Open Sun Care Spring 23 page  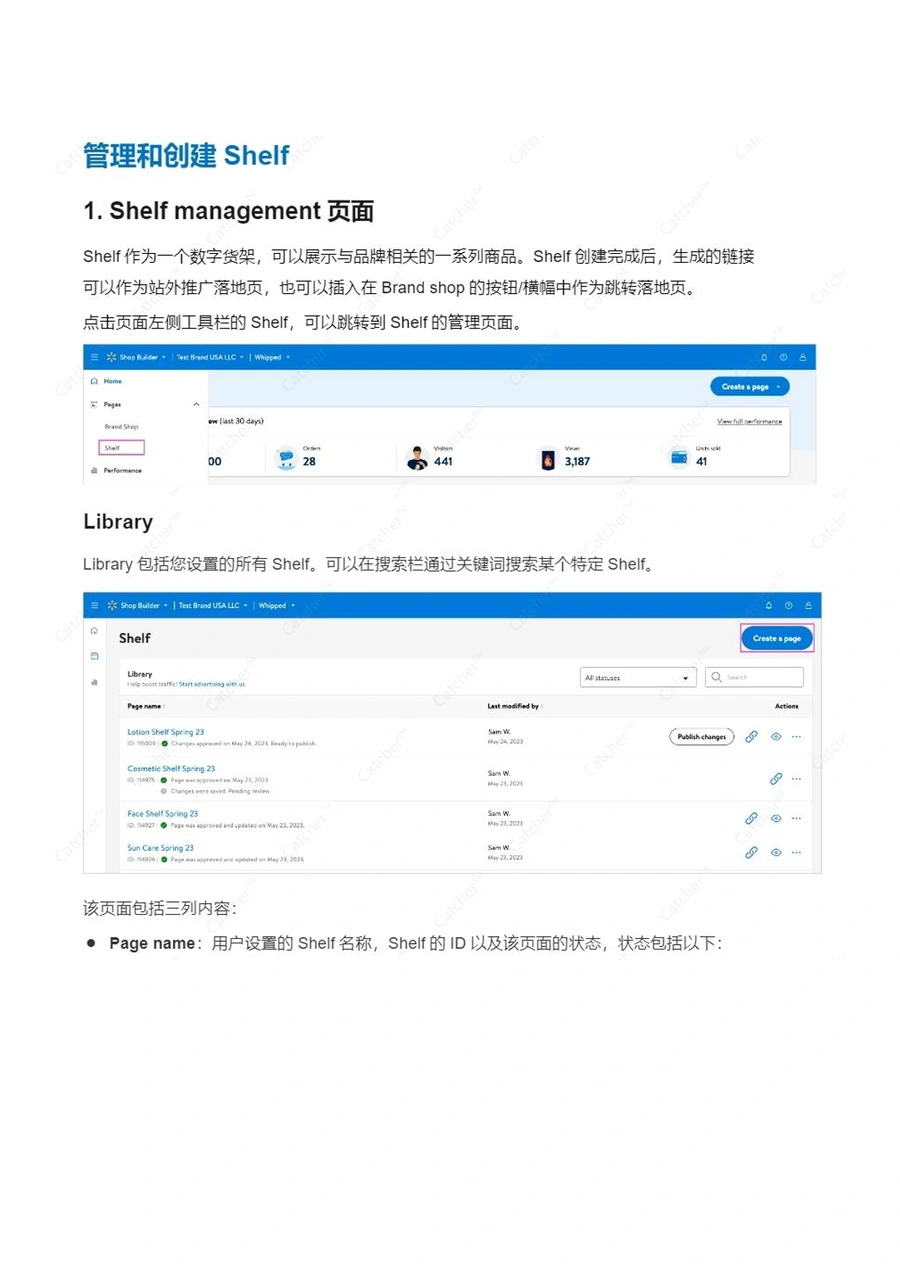tap(161, 848)
